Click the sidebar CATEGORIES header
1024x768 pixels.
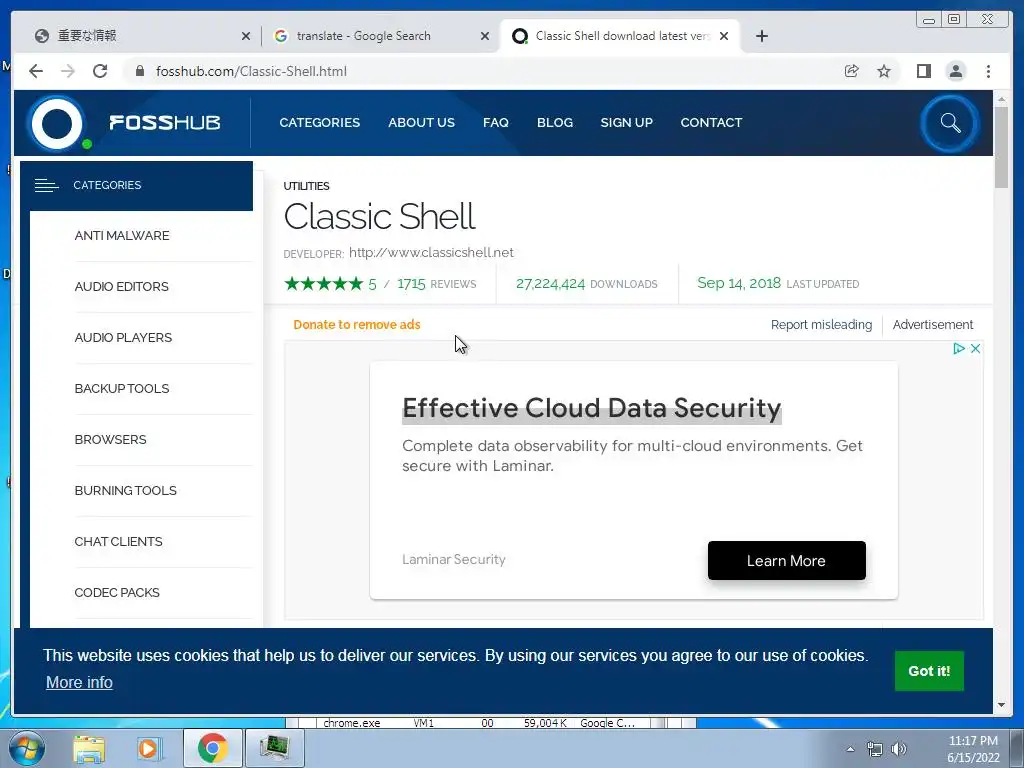point(136,185)
